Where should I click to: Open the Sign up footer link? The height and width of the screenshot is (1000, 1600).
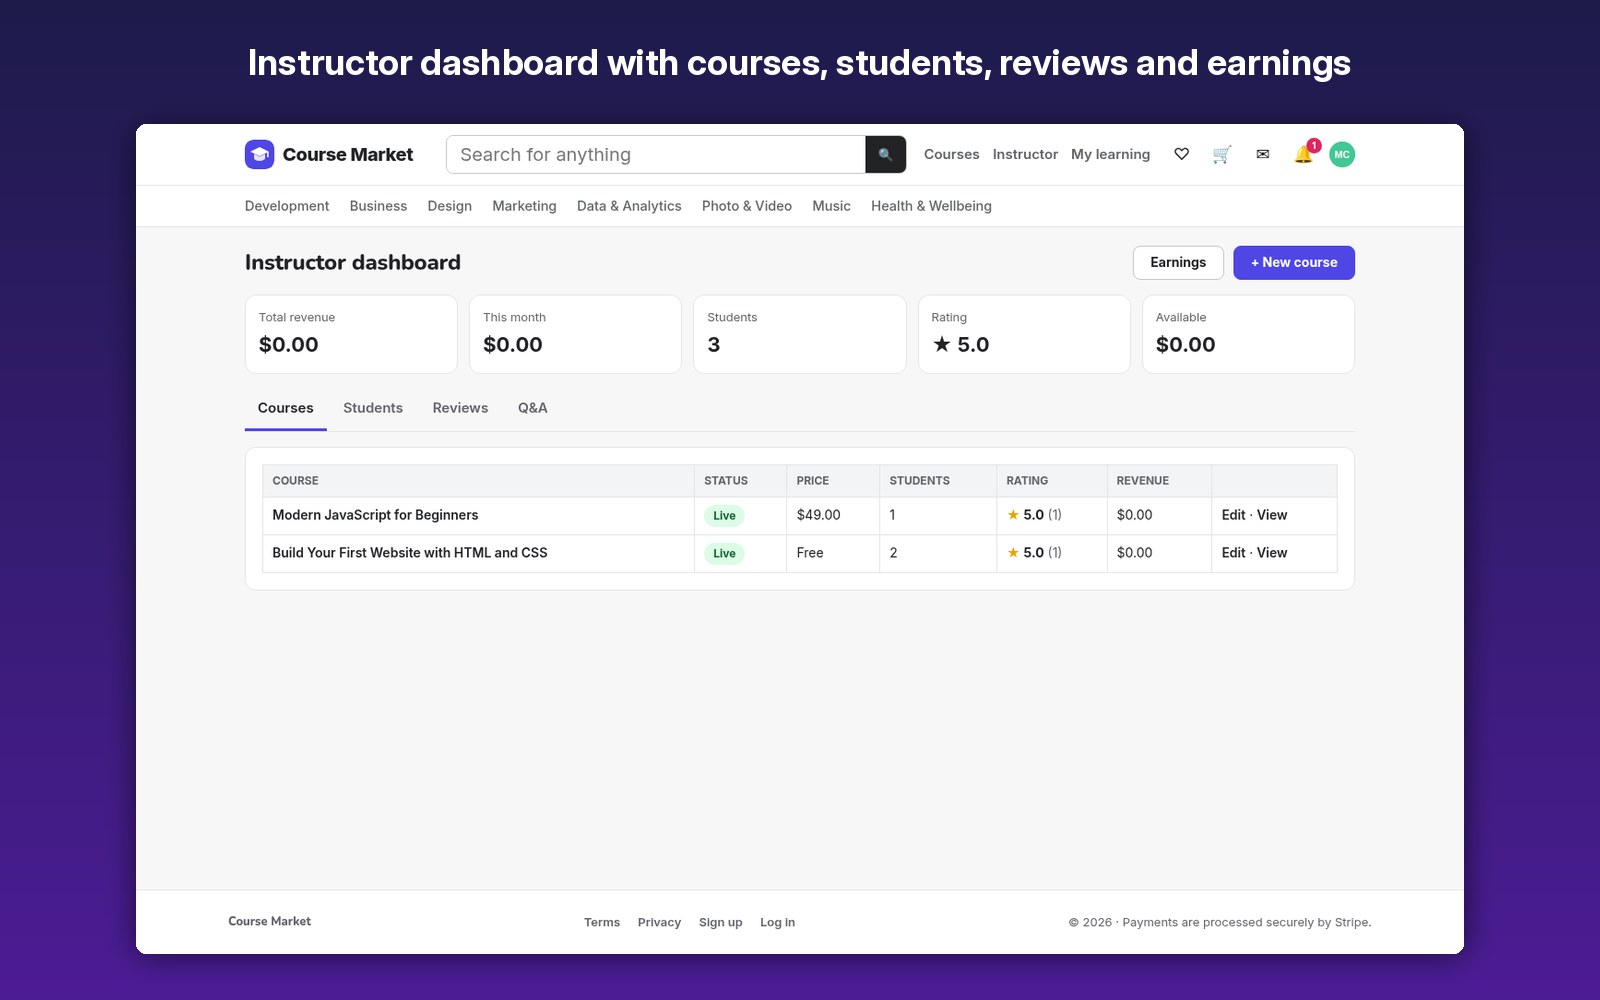[720, 922]
